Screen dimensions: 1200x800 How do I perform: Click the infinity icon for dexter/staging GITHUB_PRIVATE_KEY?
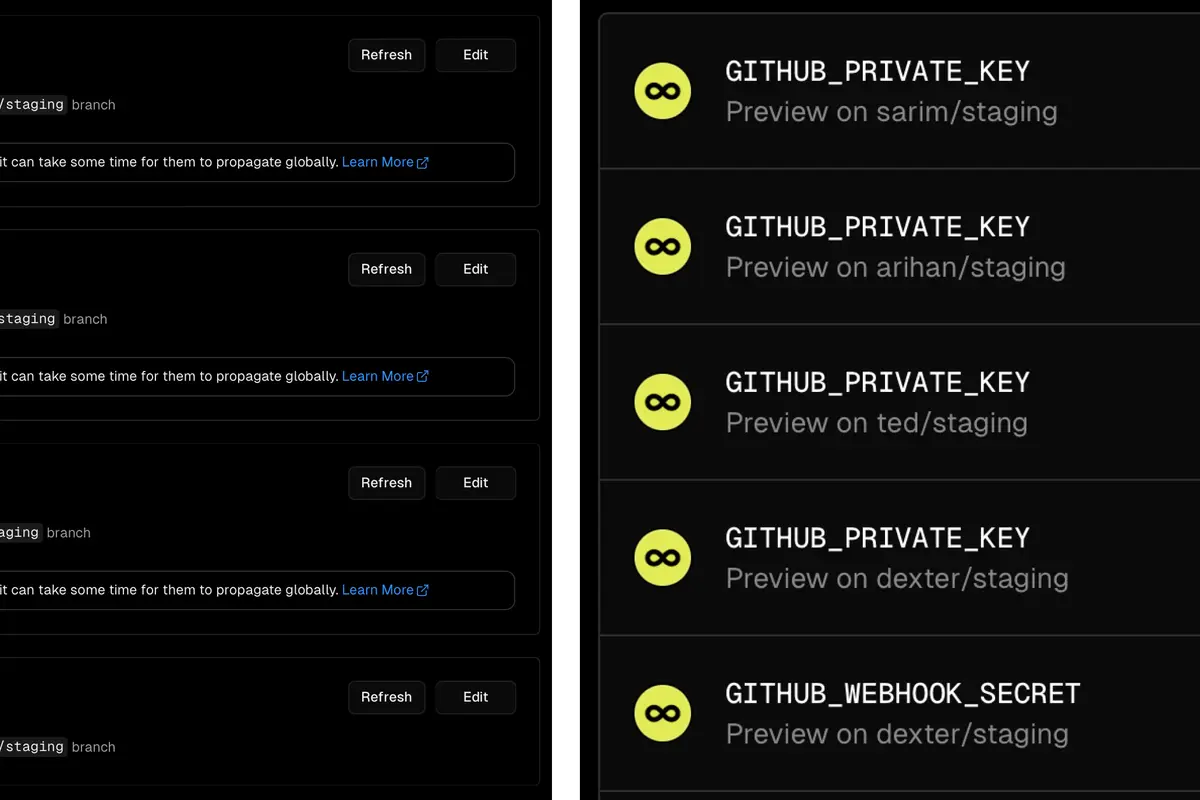tap(662, 557)
